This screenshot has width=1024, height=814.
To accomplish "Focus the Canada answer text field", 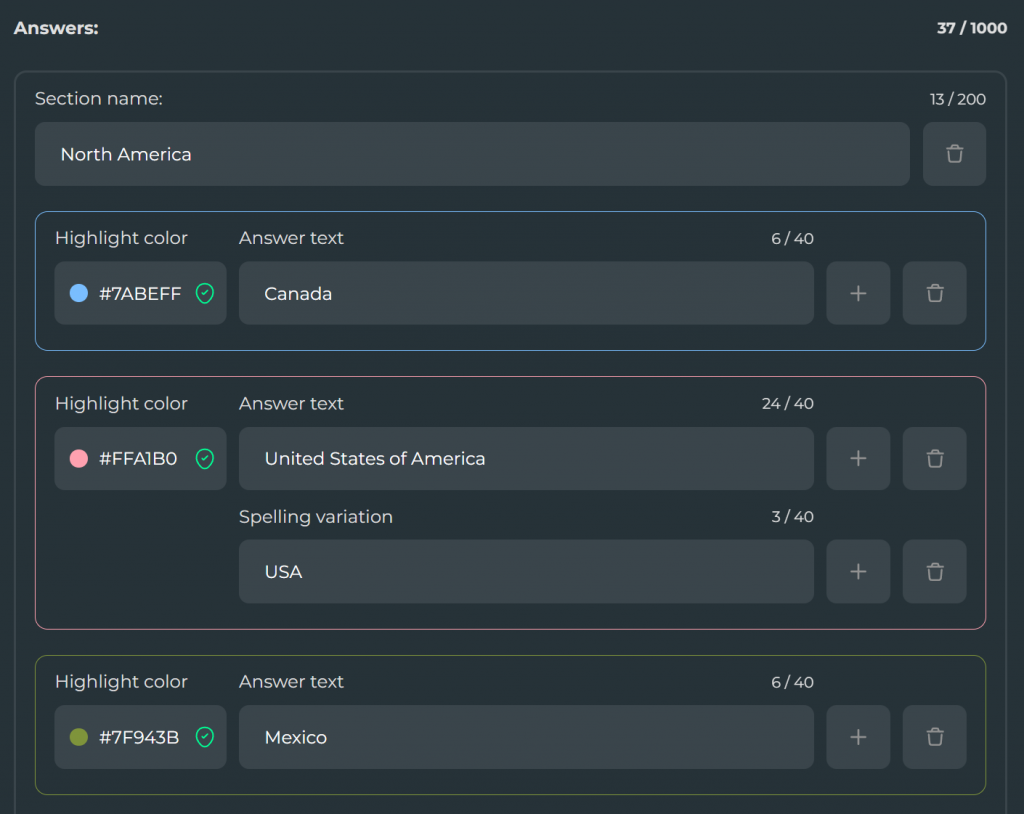I will 525,293.
